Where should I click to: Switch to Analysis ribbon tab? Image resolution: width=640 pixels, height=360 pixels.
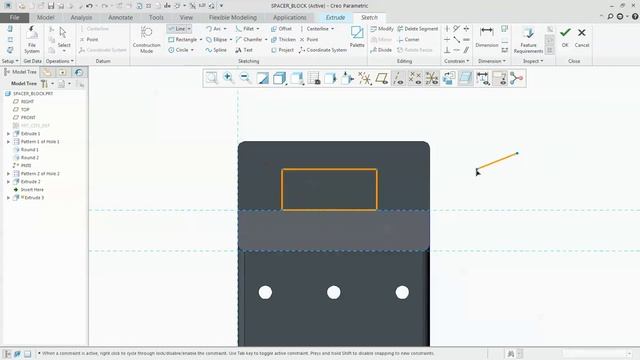tap(81, 17)
